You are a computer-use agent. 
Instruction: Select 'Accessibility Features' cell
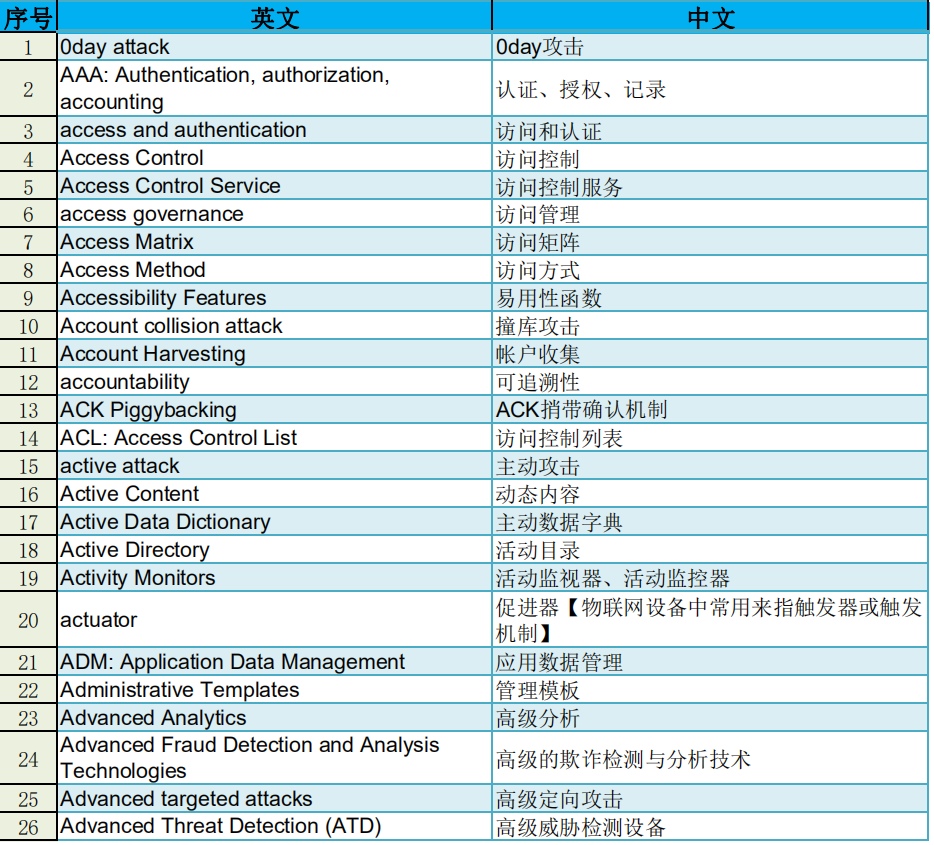(x=275, y=298)
